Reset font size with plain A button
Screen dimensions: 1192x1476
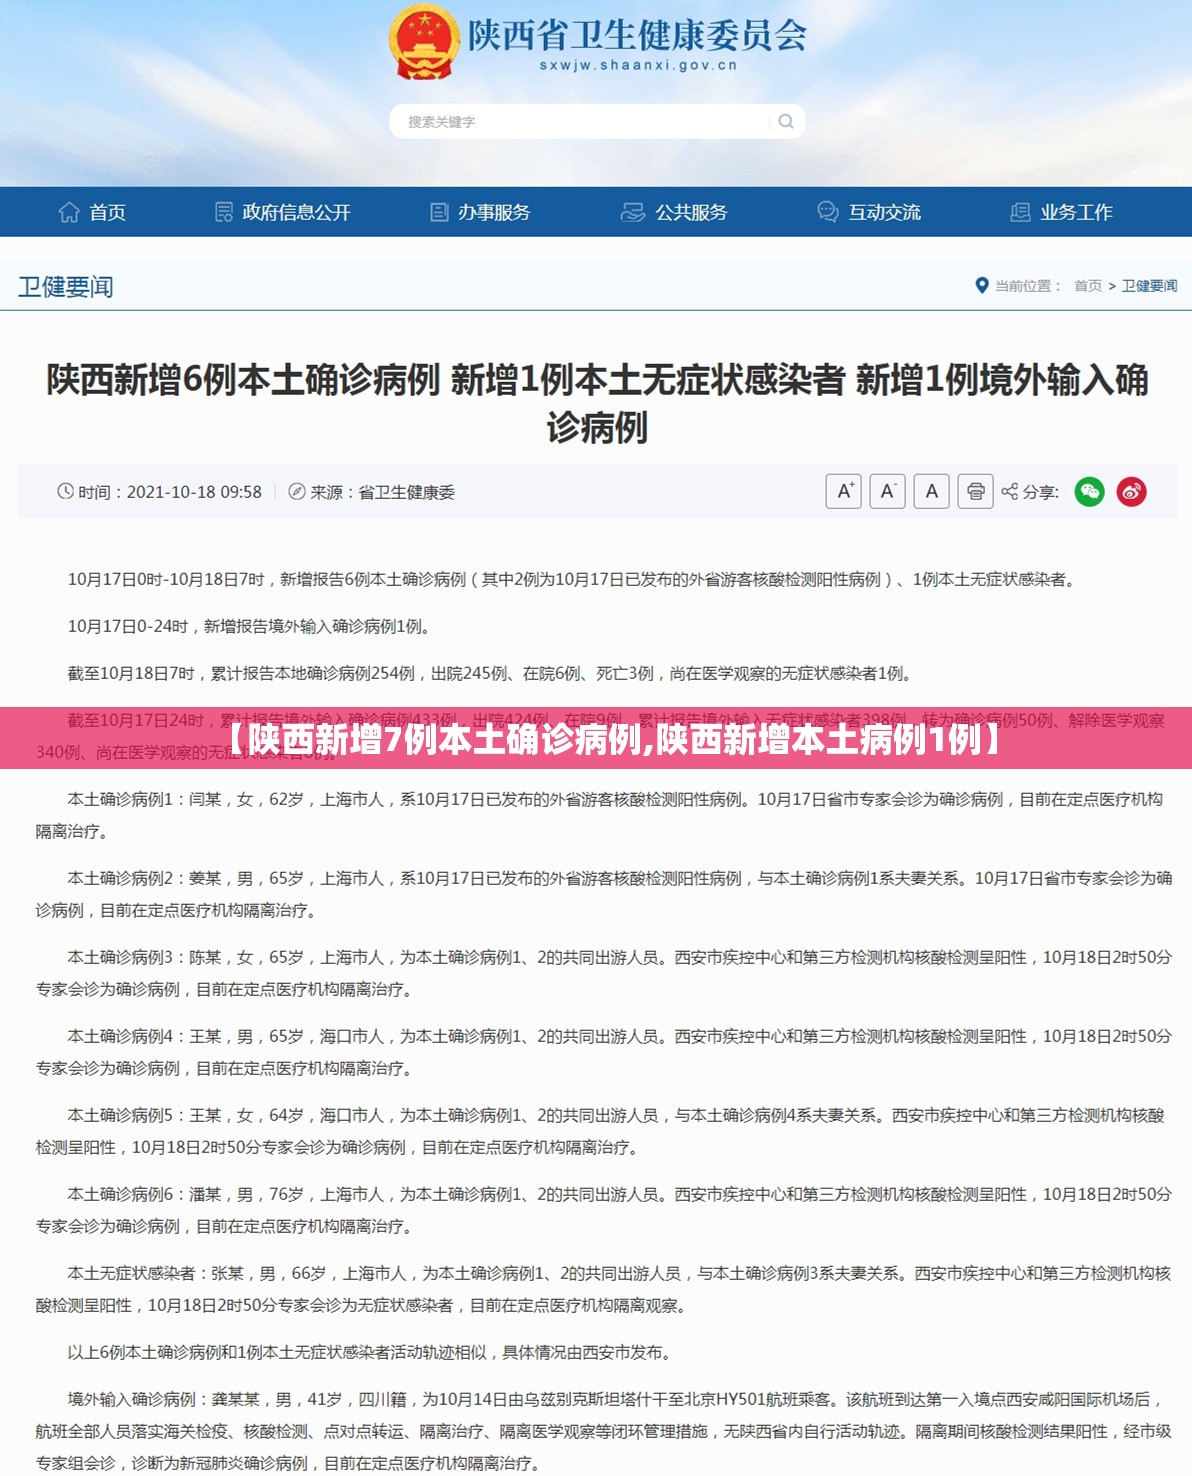931,491
